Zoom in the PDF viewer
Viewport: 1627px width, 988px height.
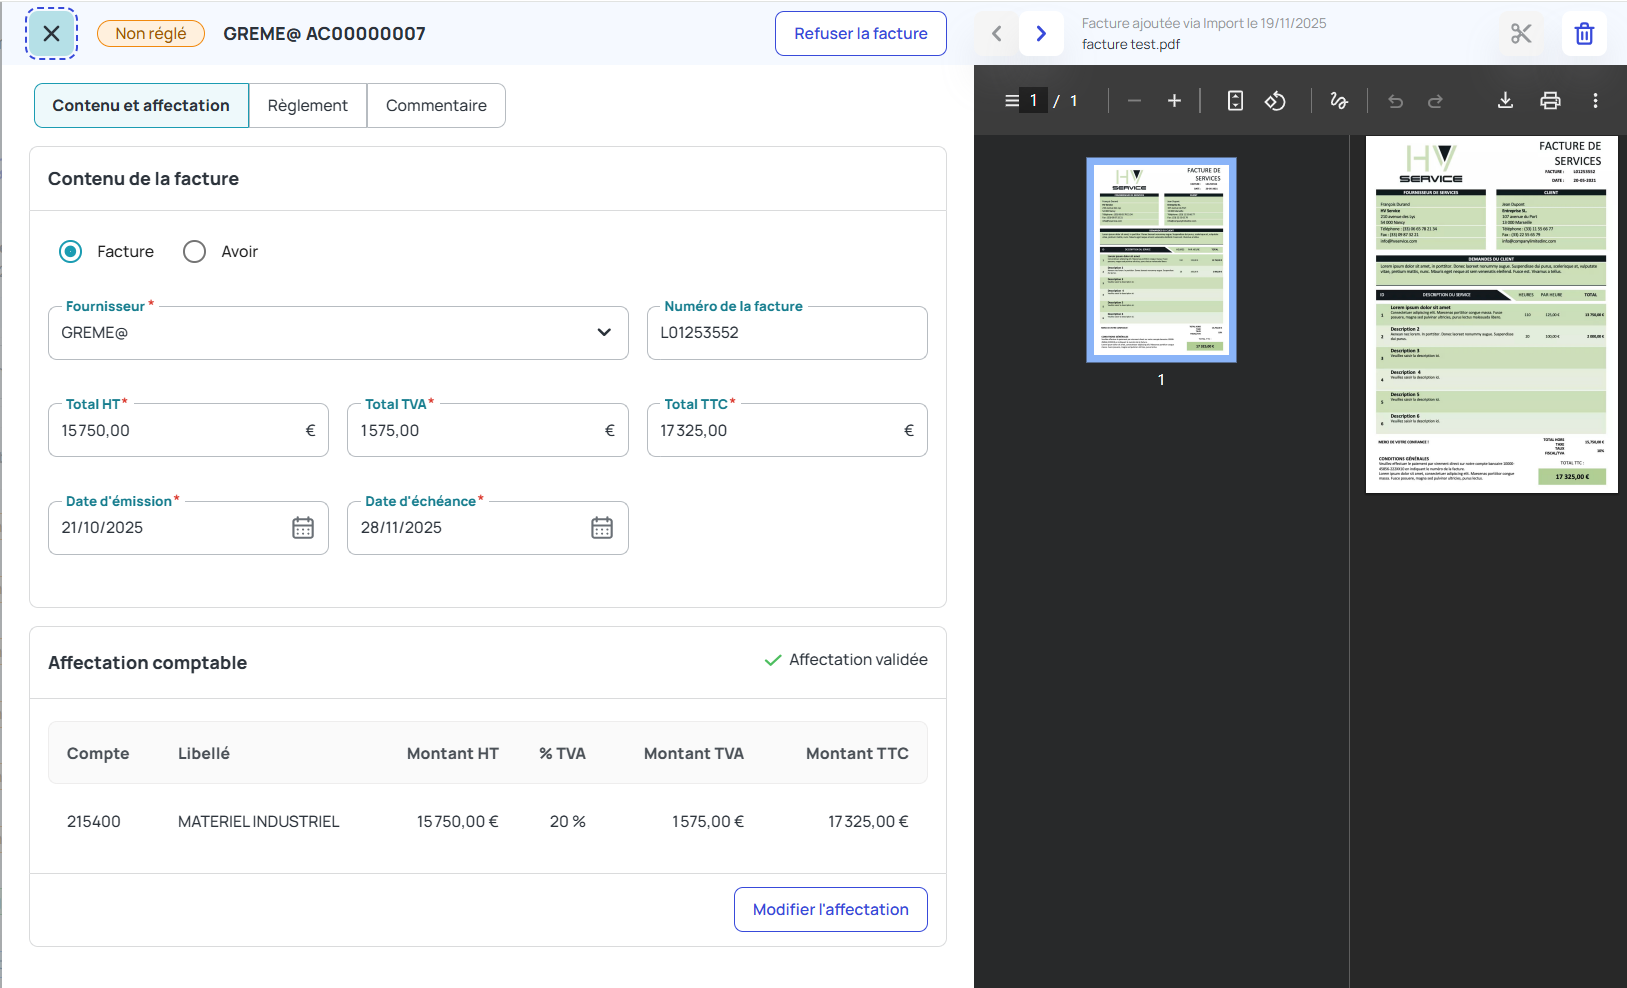pyautogui.click(x=1174, y=100)
